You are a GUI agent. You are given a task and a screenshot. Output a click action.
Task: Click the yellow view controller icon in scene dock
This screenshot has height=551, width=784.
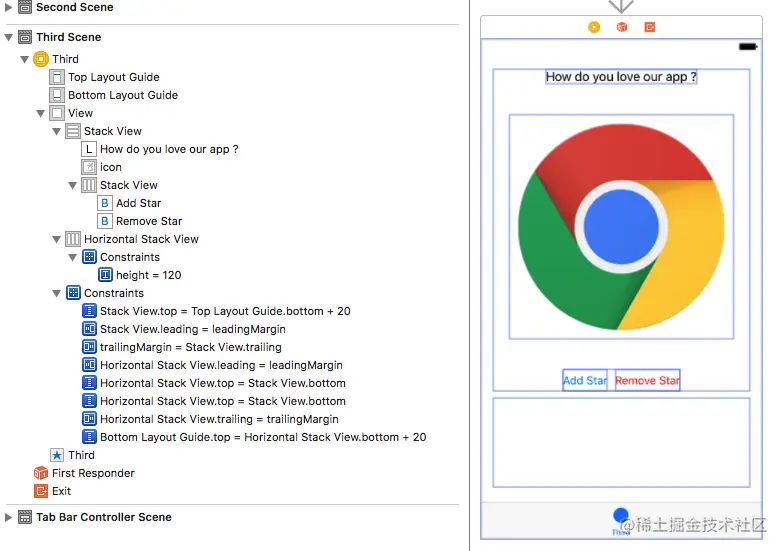(x=594, y=27)
